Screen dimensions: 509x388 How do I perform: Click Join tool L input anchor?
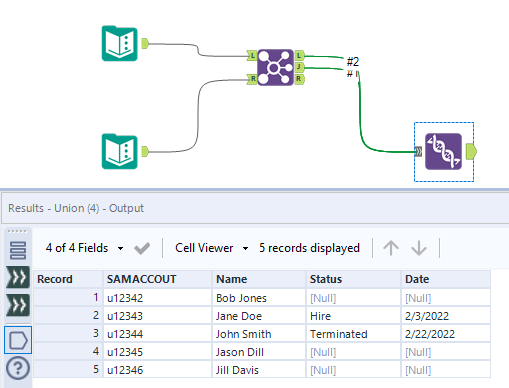click(x=252, y=56)
